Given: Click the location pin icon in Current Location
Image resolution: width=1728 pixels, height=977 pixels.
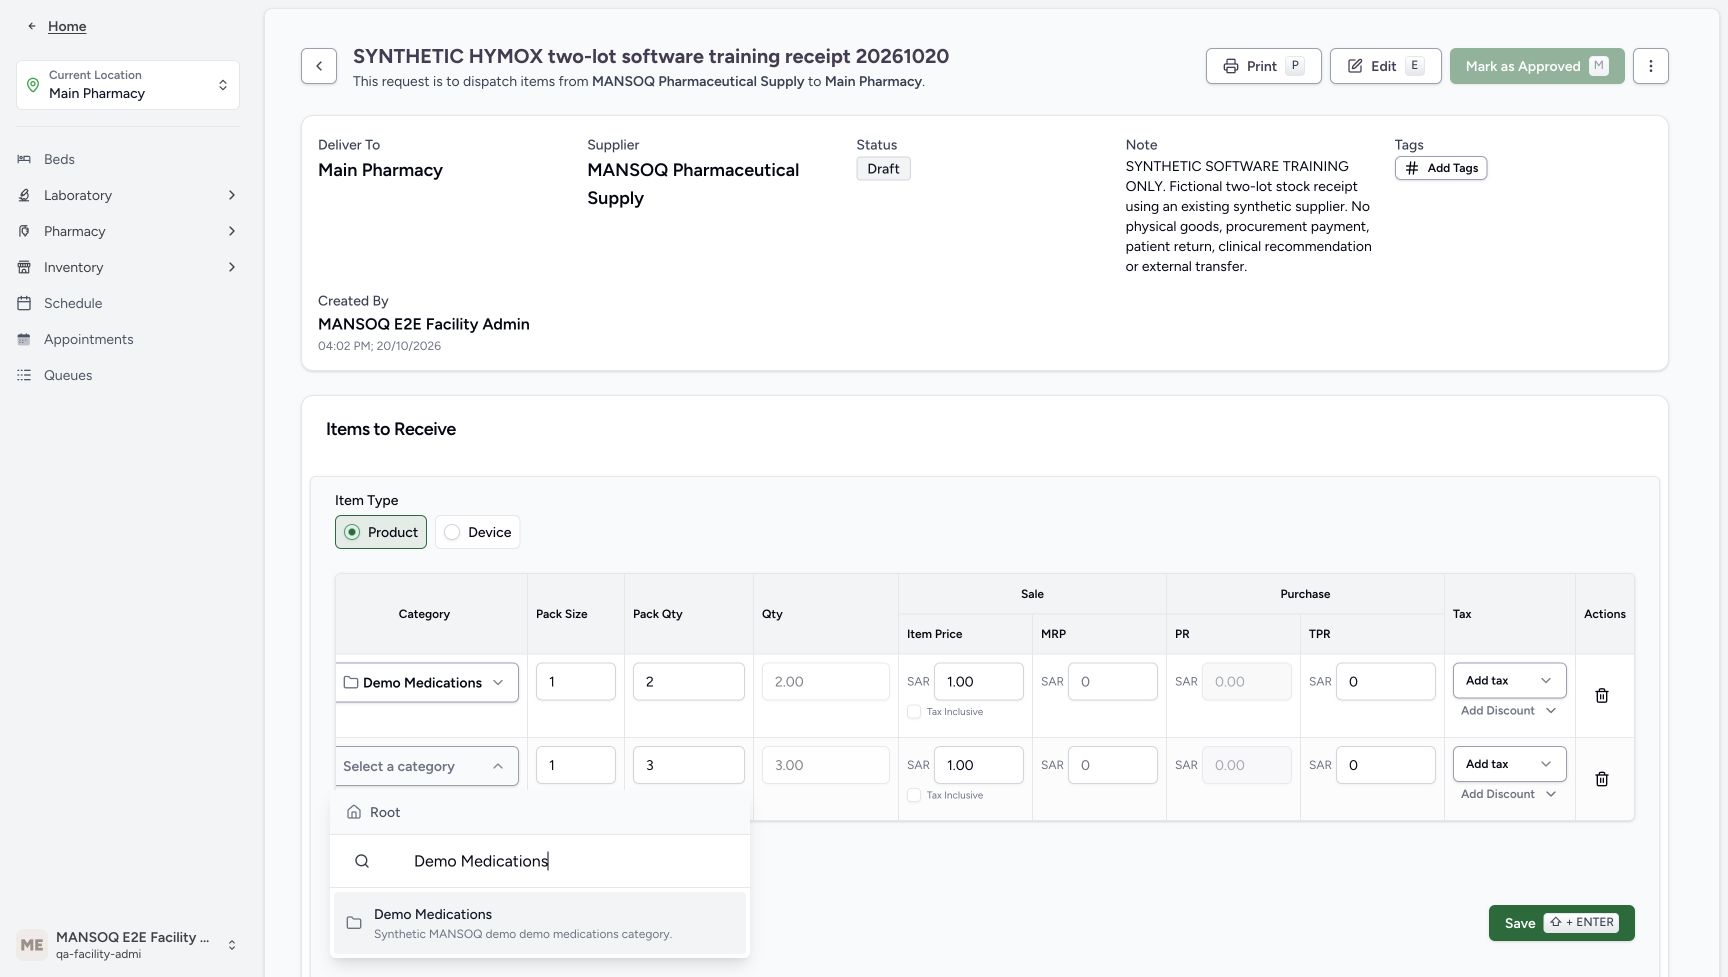Looking at the screenshot, I should coord(33,85).
